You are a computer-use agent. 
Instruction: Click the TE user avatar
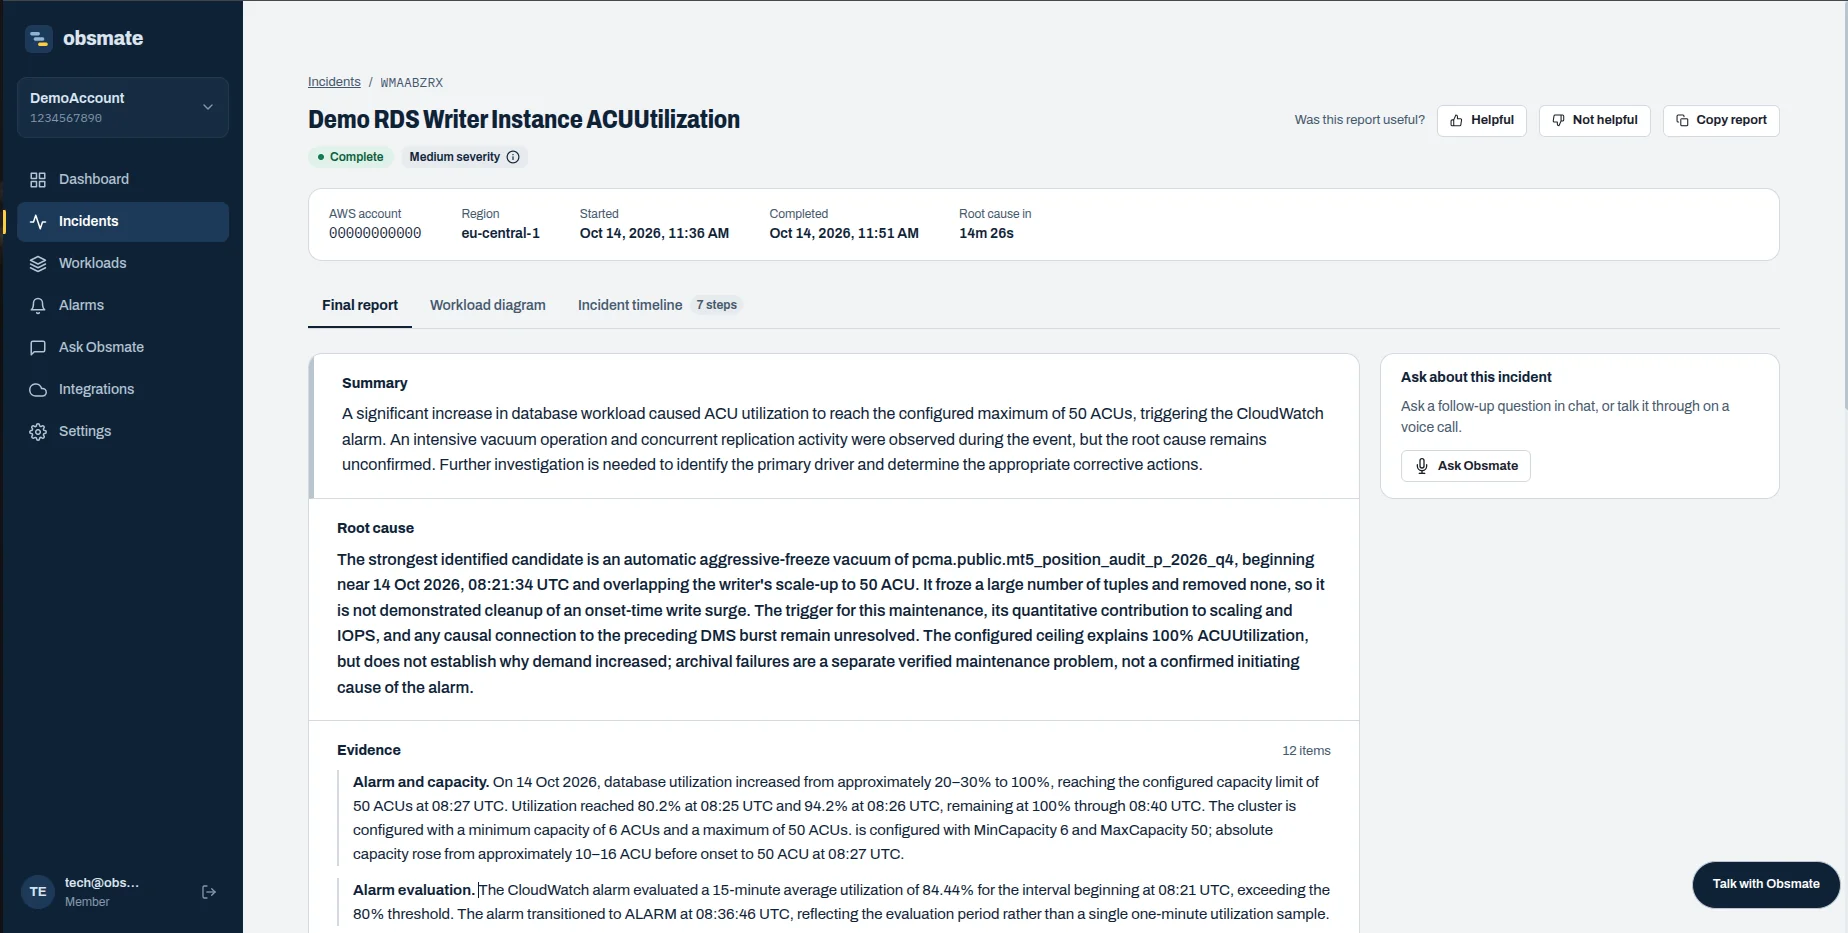tap(38, 892)
